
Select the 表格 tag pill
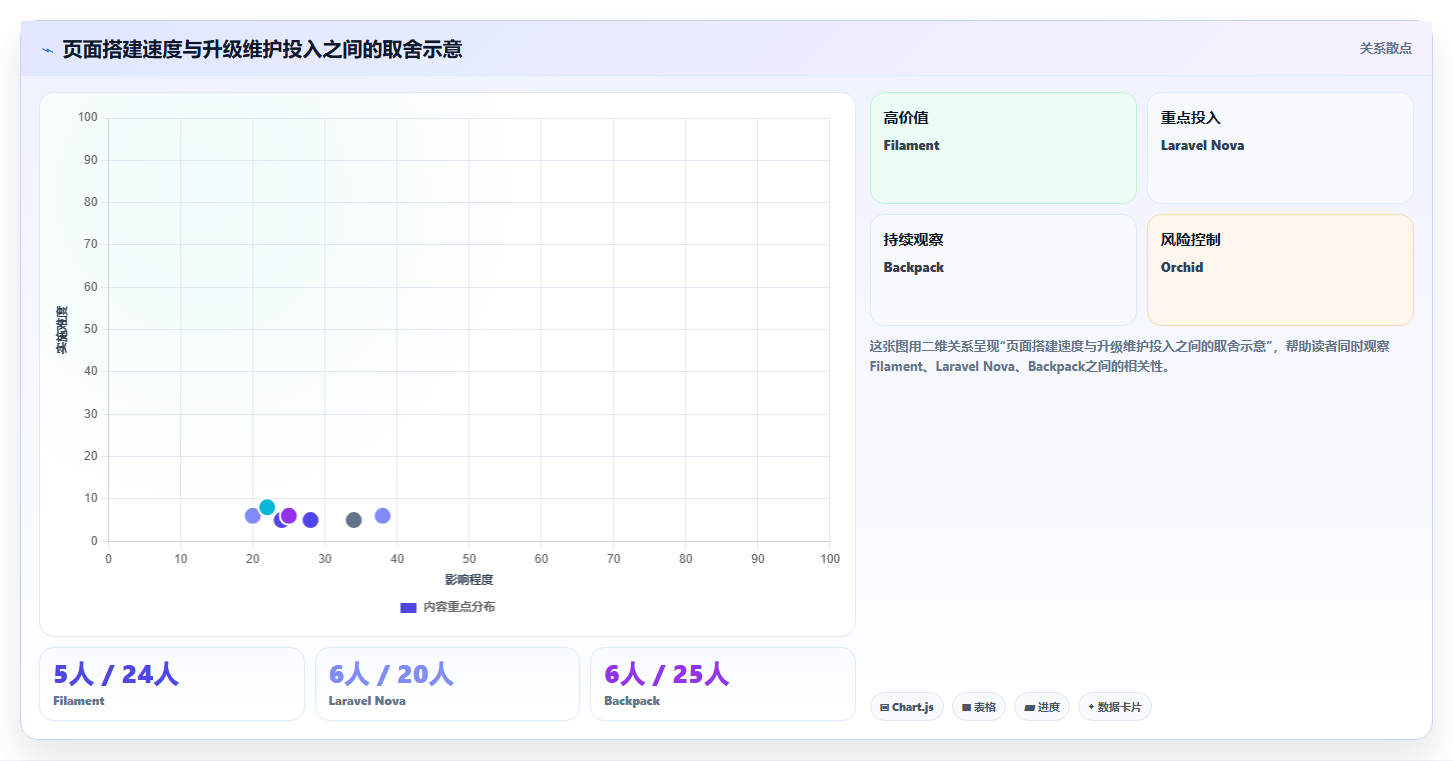[979, 707]
